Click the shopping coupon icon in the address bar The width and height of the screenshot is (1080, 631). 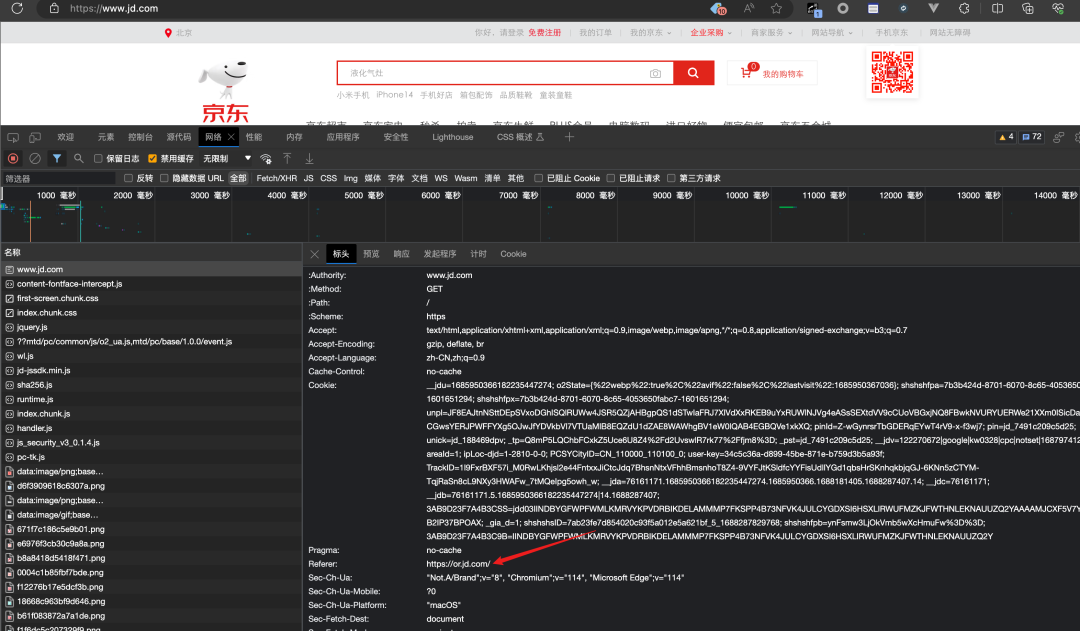(x=718, y=8)
